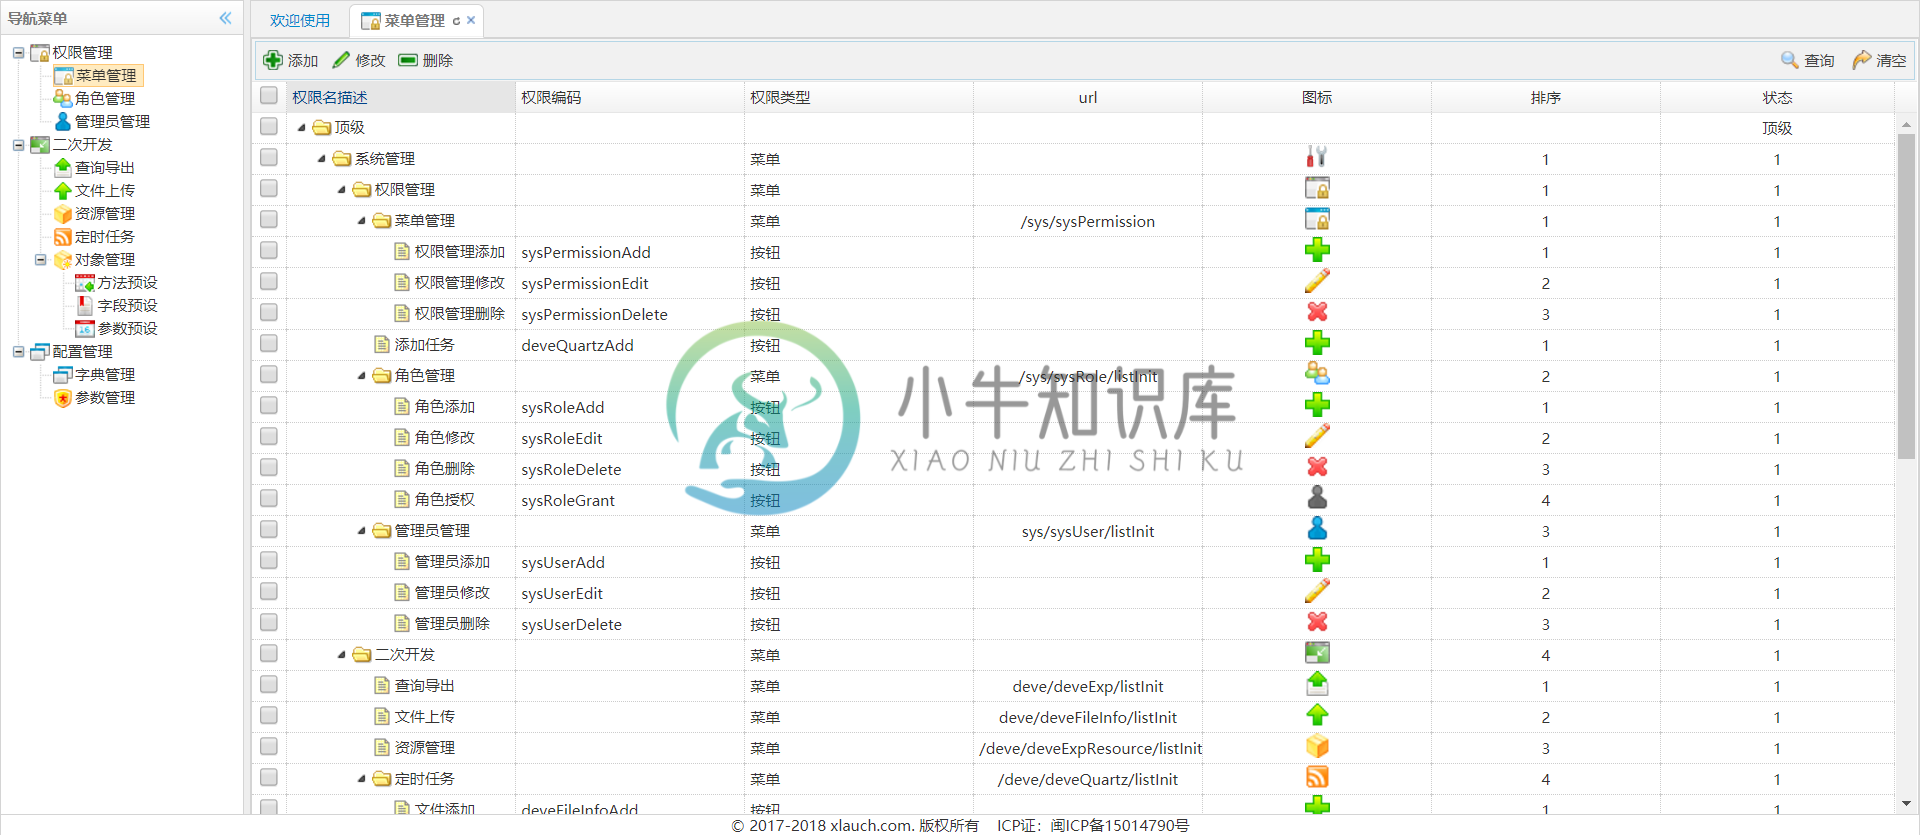Click 参数管理 in navigation menu
Viewport: 1920px width, 835px height.
pos(105,398)
